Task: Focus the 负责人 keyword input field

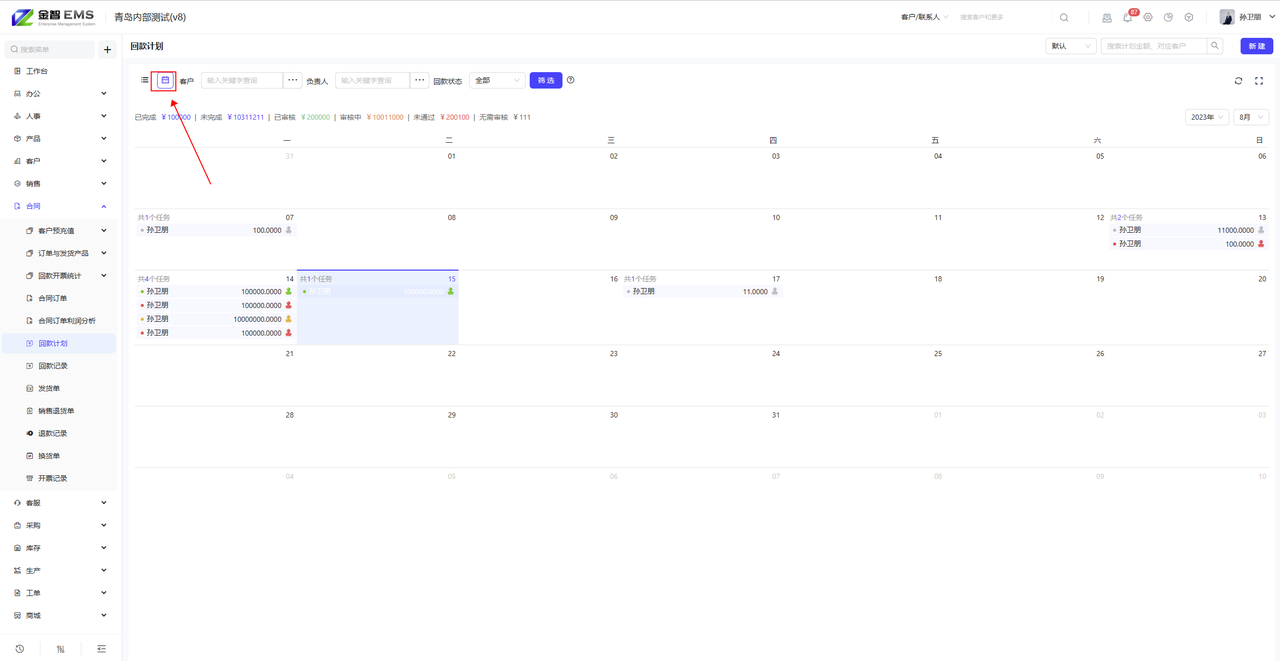Action: click(x=372, y=80)
